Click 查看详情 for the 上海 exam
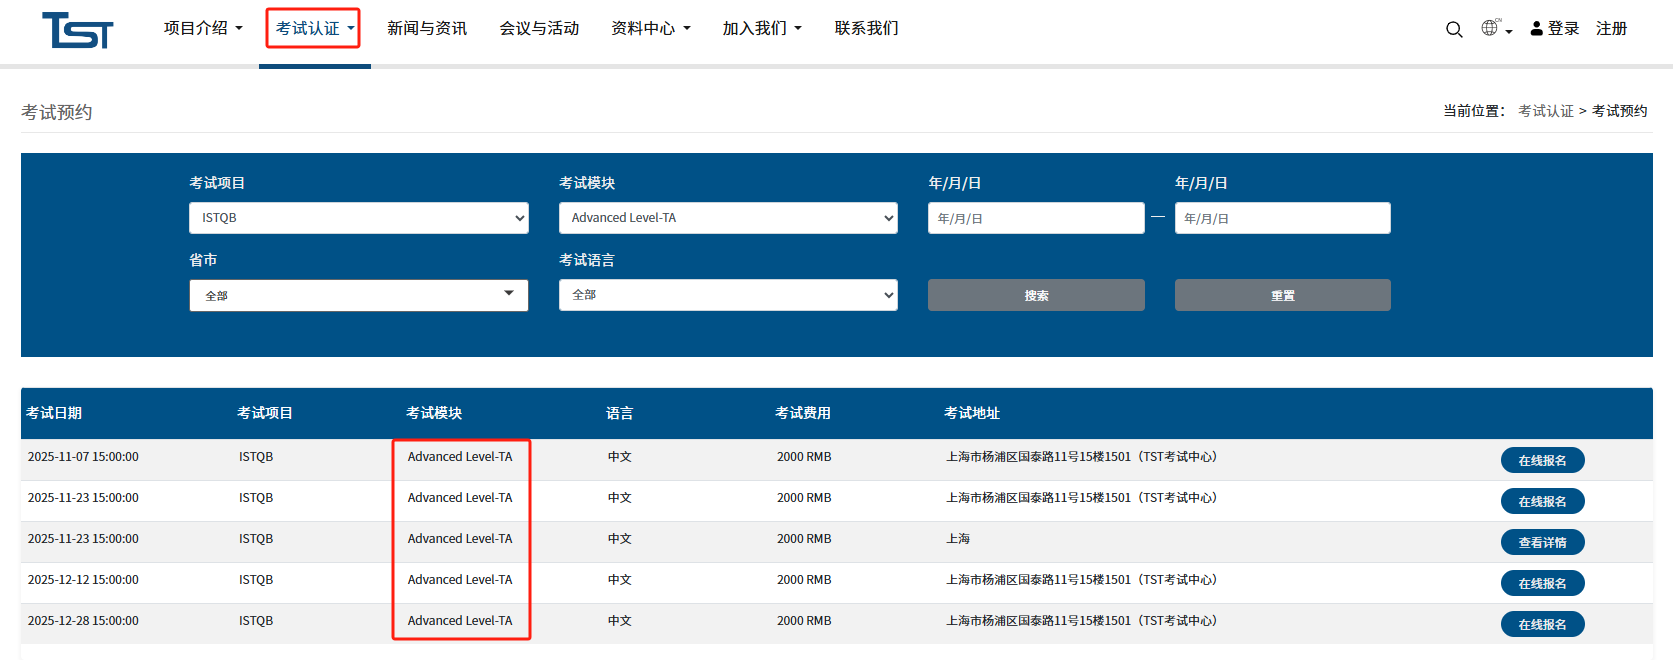The width and height of the screenshot is (1673, 660). pos(1542,542)
